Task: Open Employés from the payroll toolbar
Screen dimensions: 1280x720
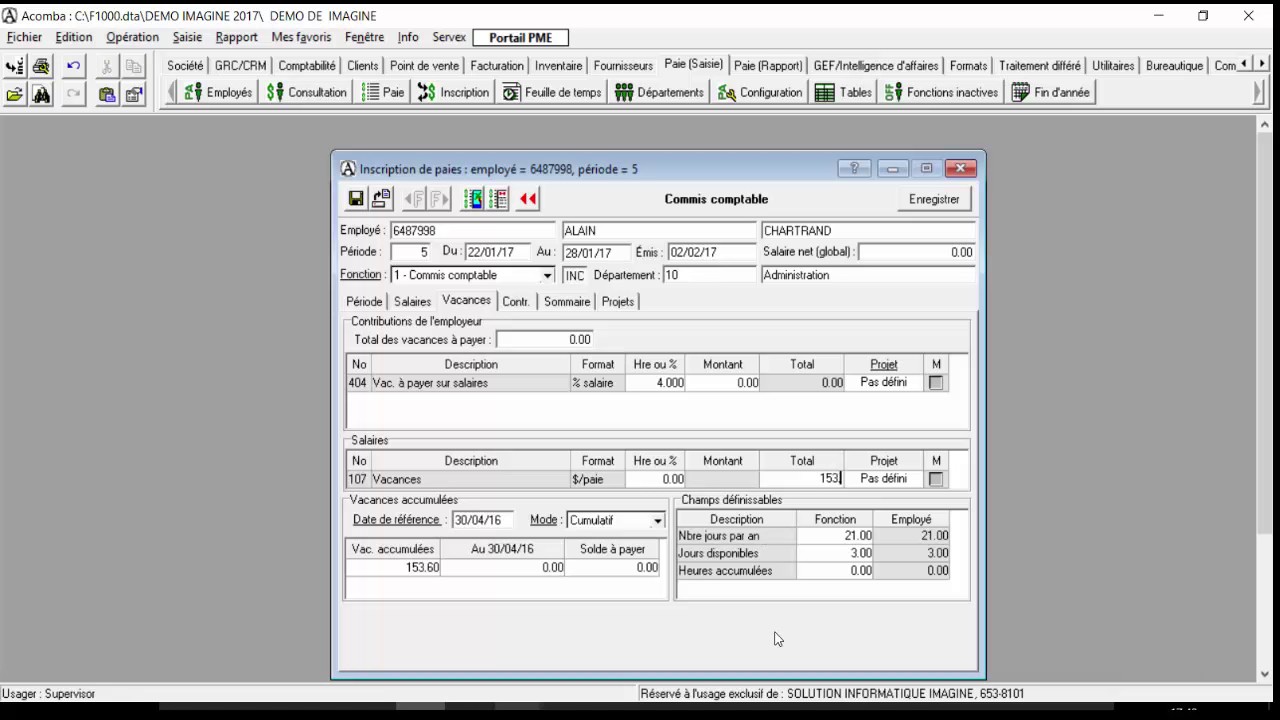Action: click(218, 92)
